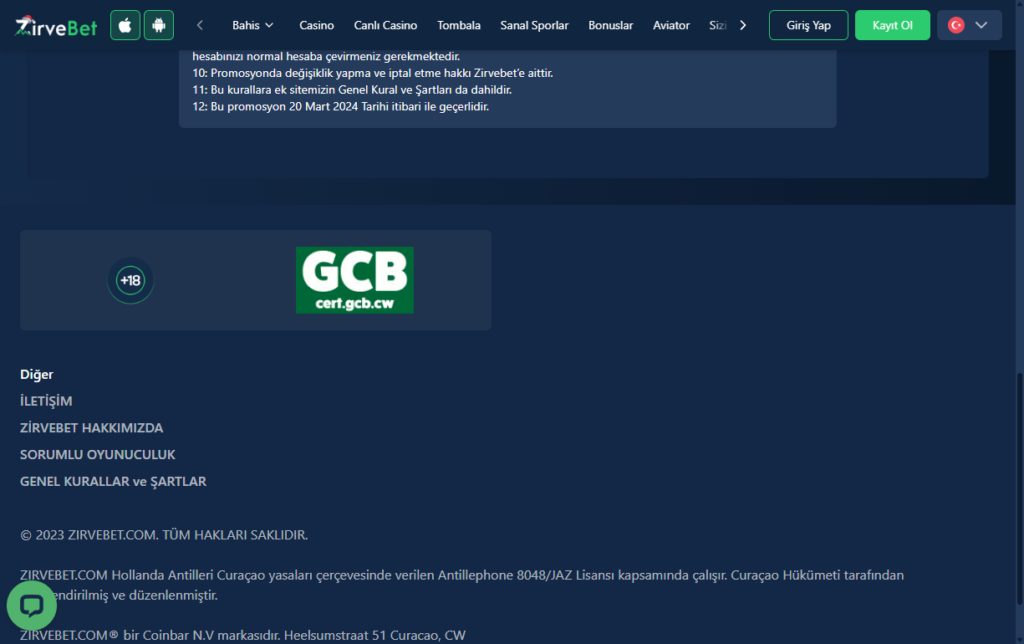Viewport: 1024px width, 644px height.
Task: Open the Turkish flag language selector
Action: click(x=969, y=25)
